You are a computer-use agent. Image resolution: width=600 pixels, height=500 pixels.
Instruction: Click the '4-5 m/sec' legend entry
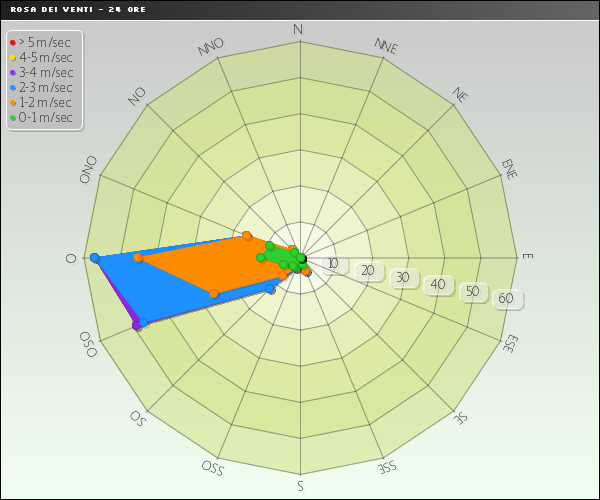tap(41, 57)
